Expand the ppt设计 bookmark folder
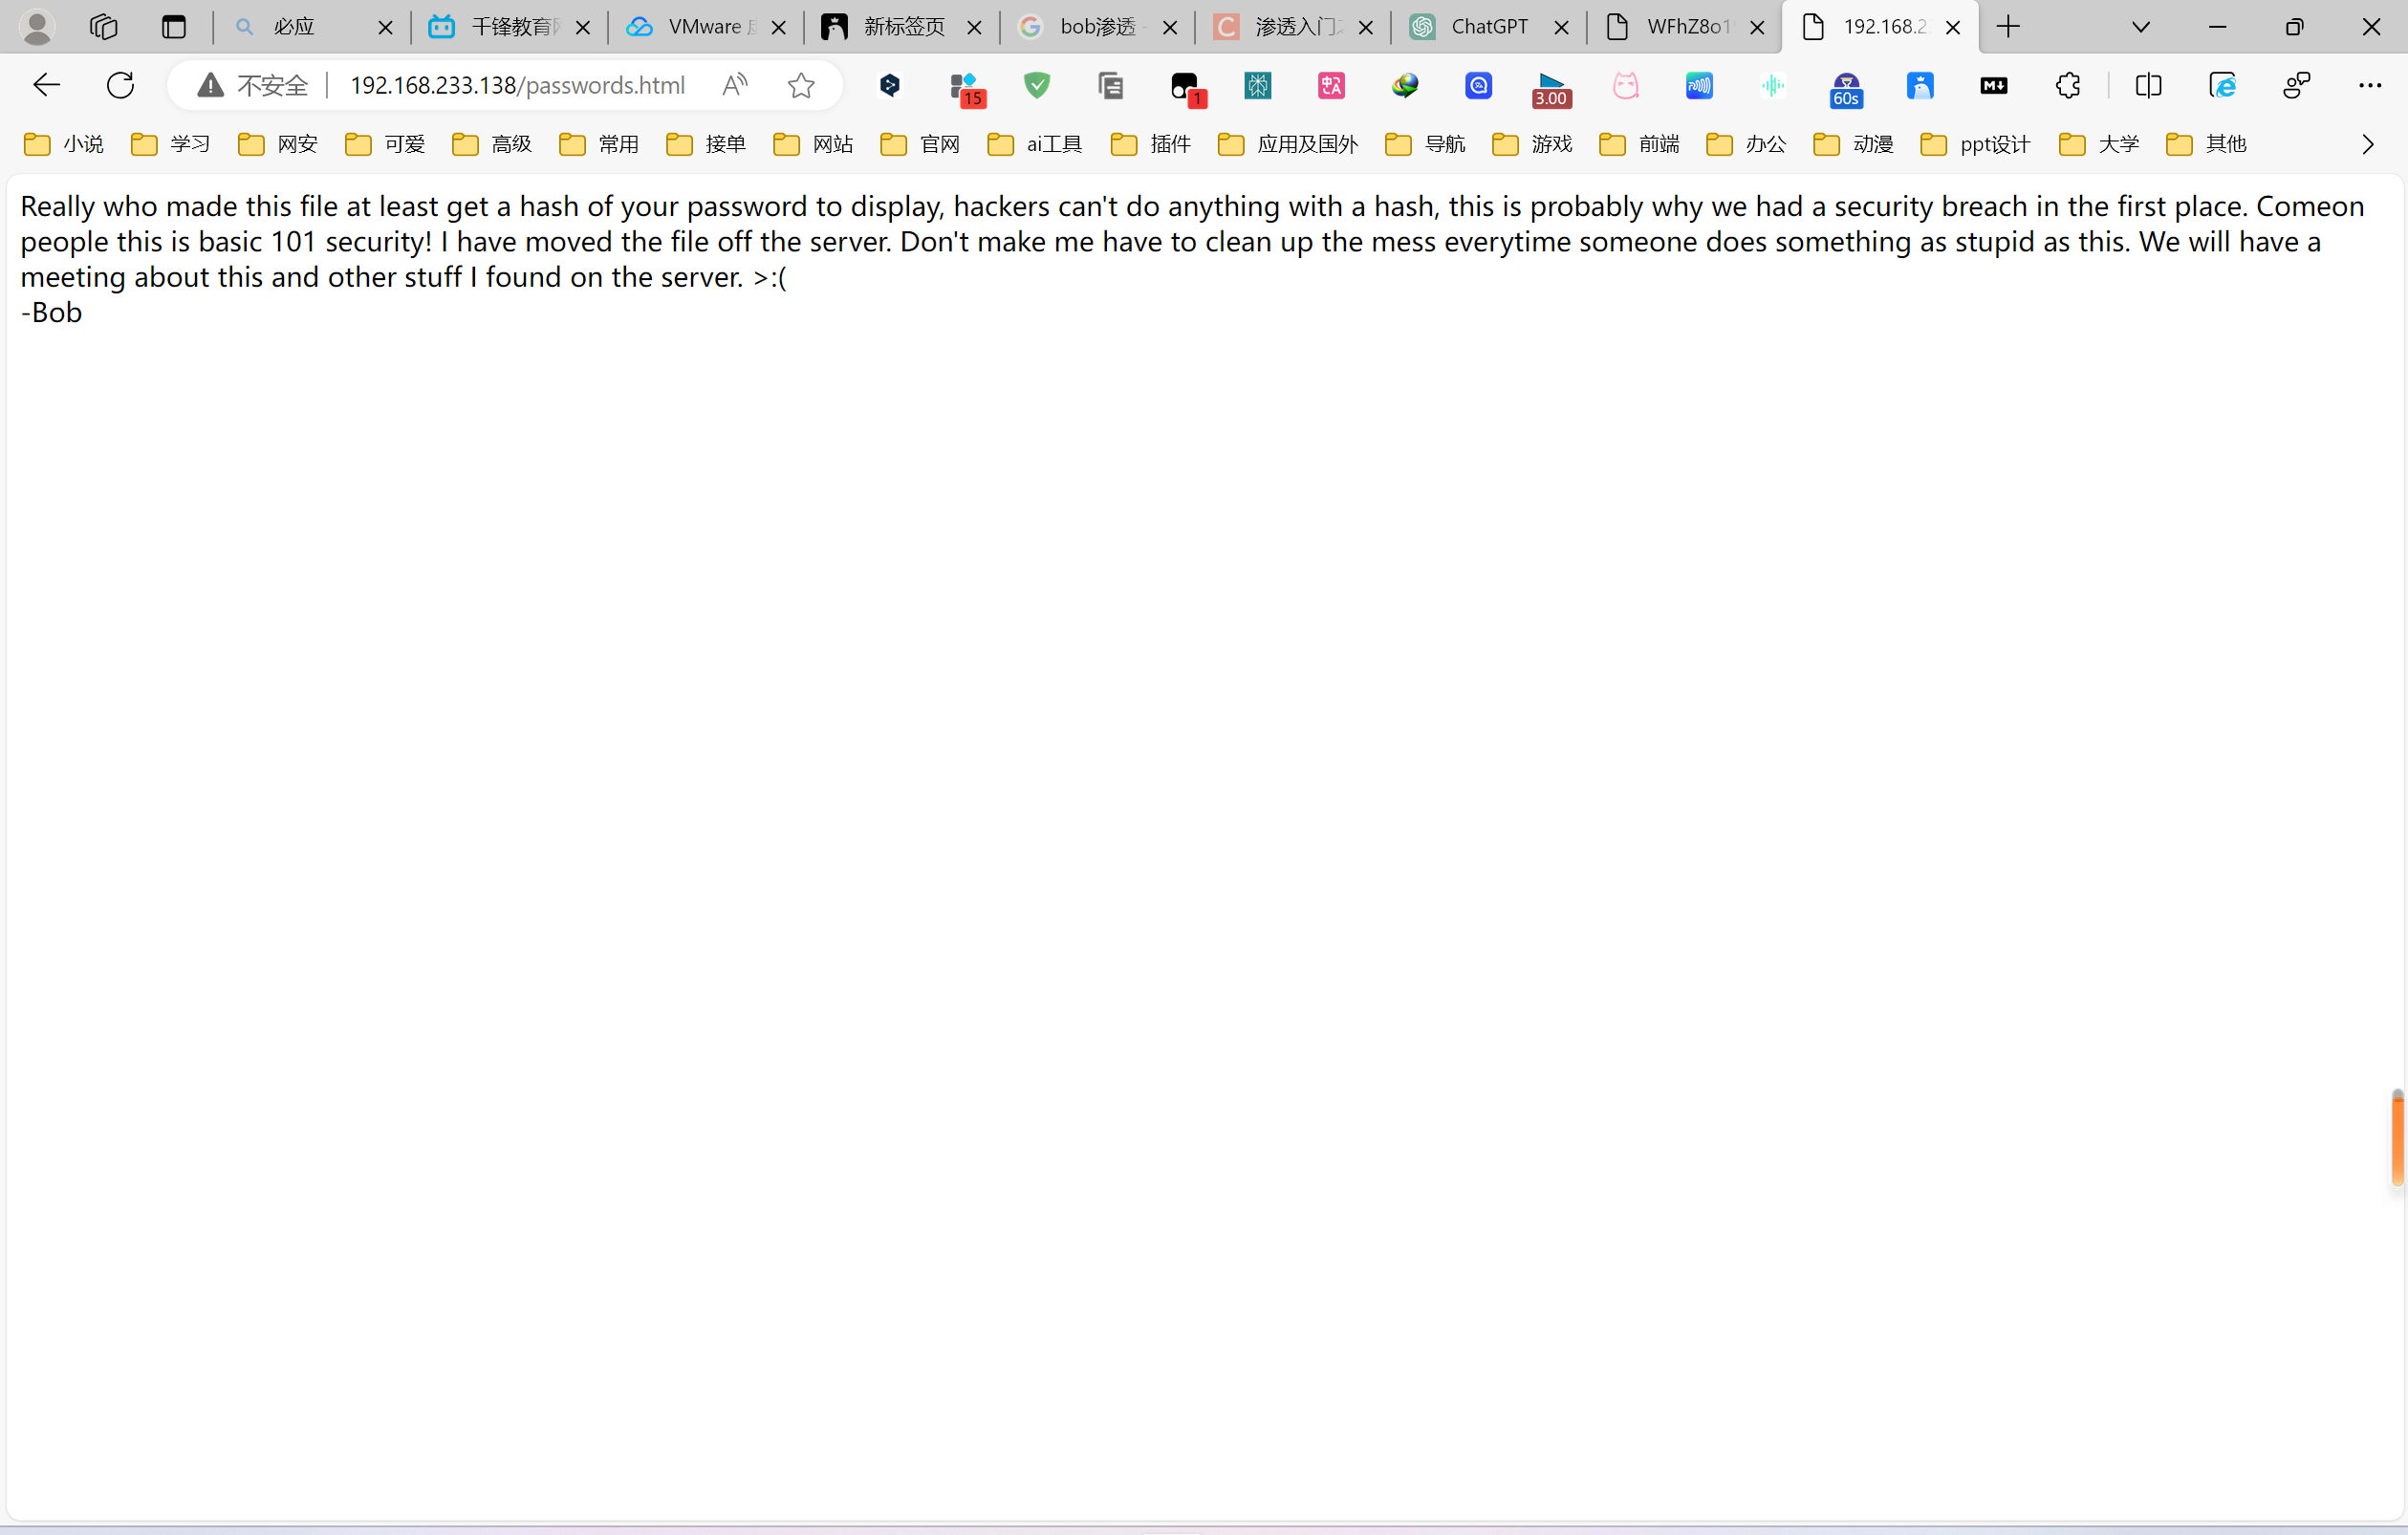 [x=1976, y=144]
